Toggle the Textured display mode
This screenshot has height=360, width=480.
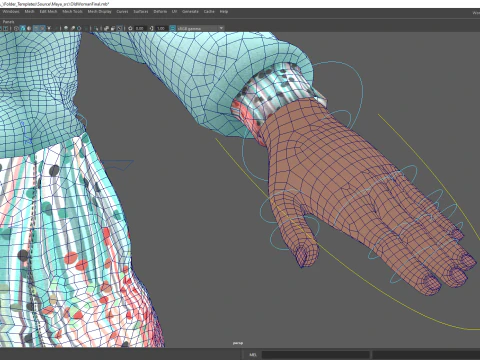(42, 28)
